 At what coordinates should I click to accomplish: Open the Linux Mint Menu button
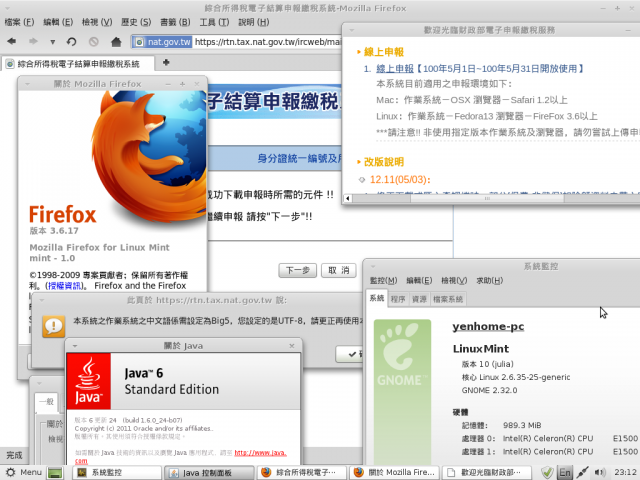click(23, 472)
